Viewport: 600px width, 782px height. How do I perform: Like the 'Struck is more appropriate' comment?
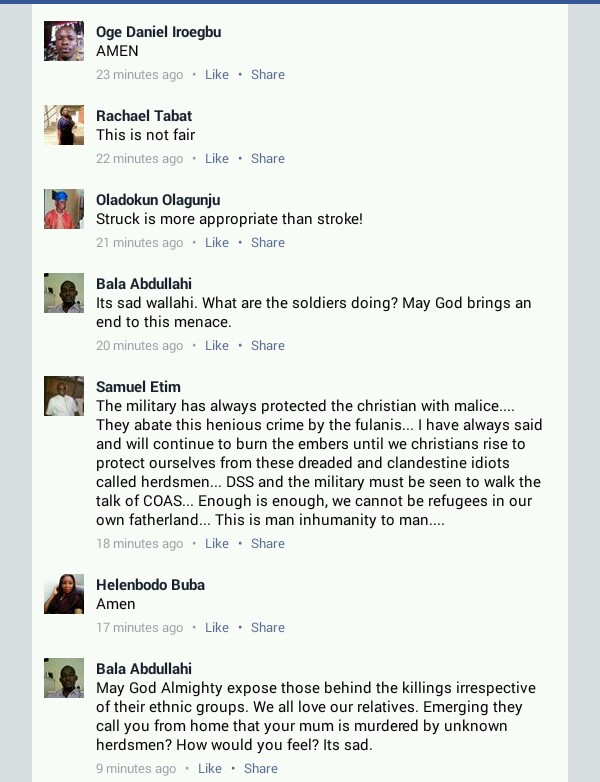(x=217, y=242)
